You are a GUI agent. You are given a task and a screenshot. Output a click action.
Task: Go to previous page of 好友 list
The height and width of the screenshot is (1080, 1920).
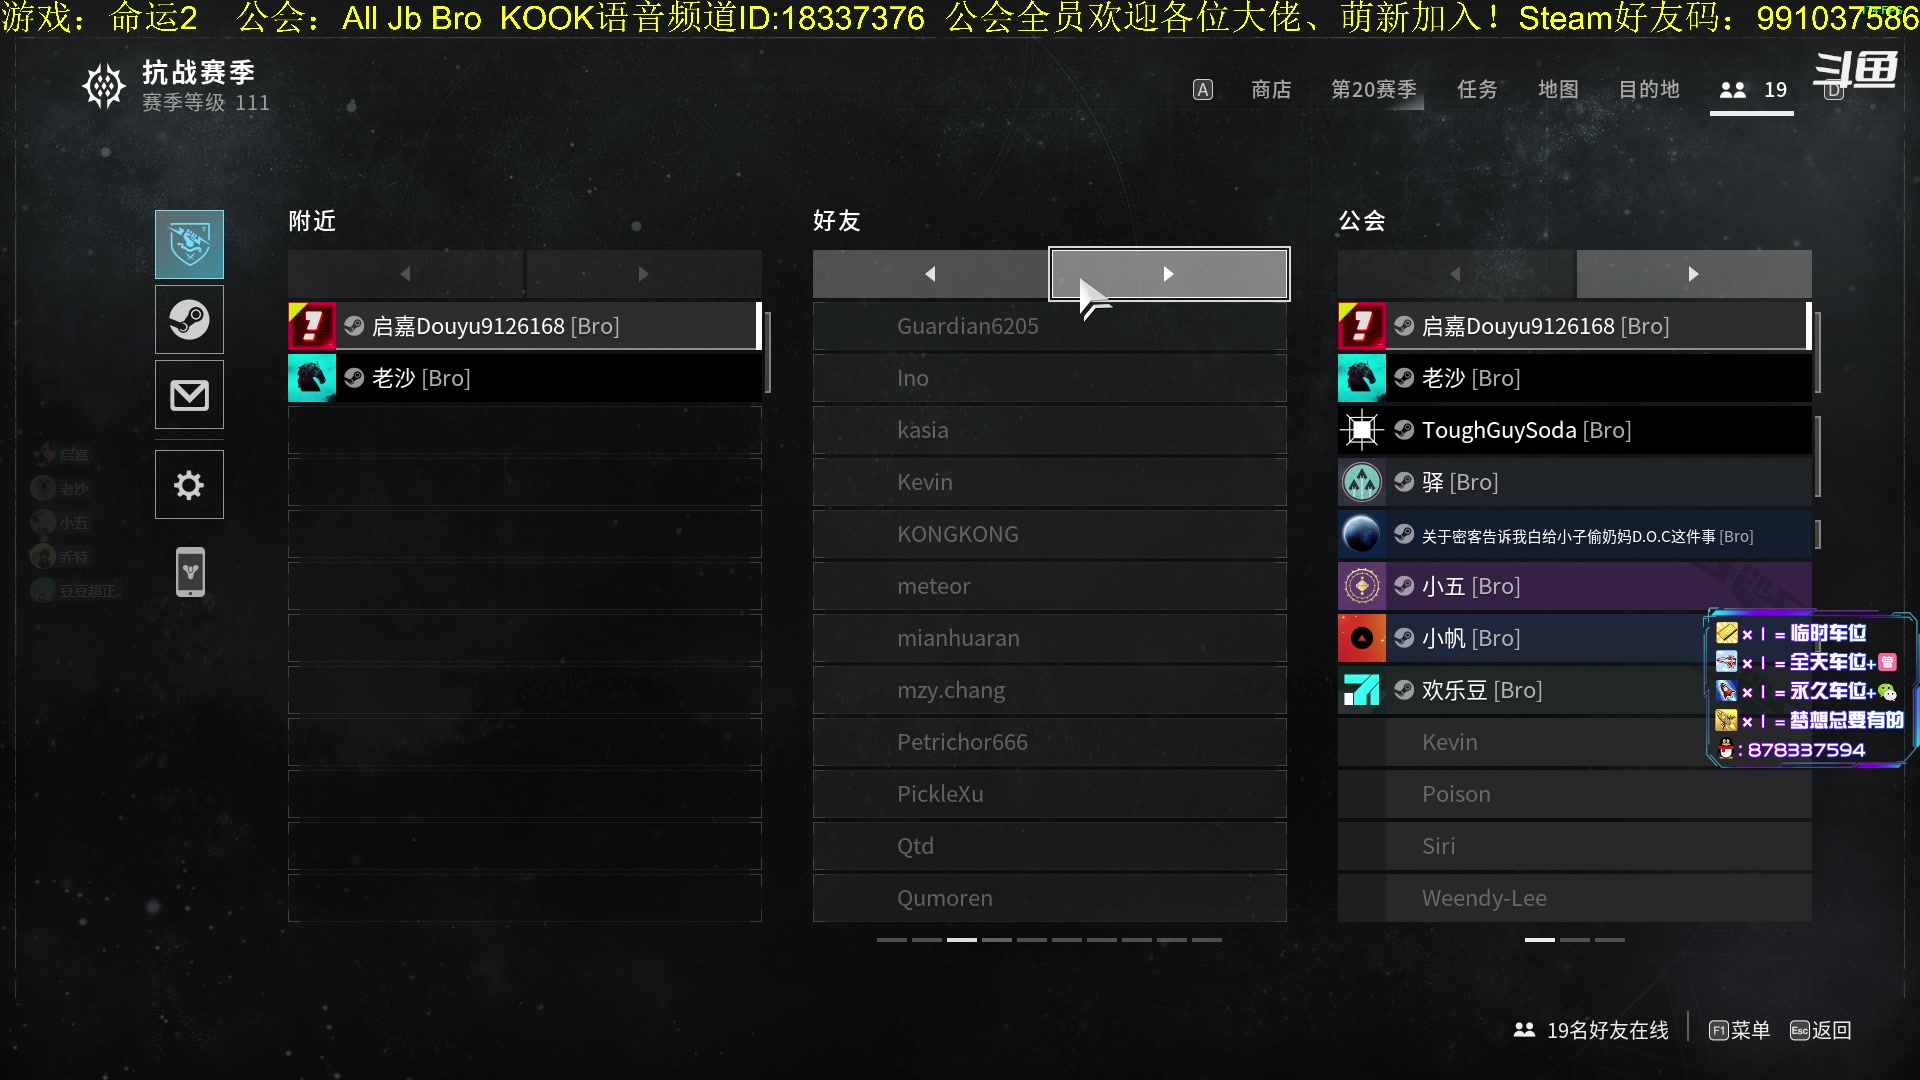pyautogui.click(x=930, y=274)
